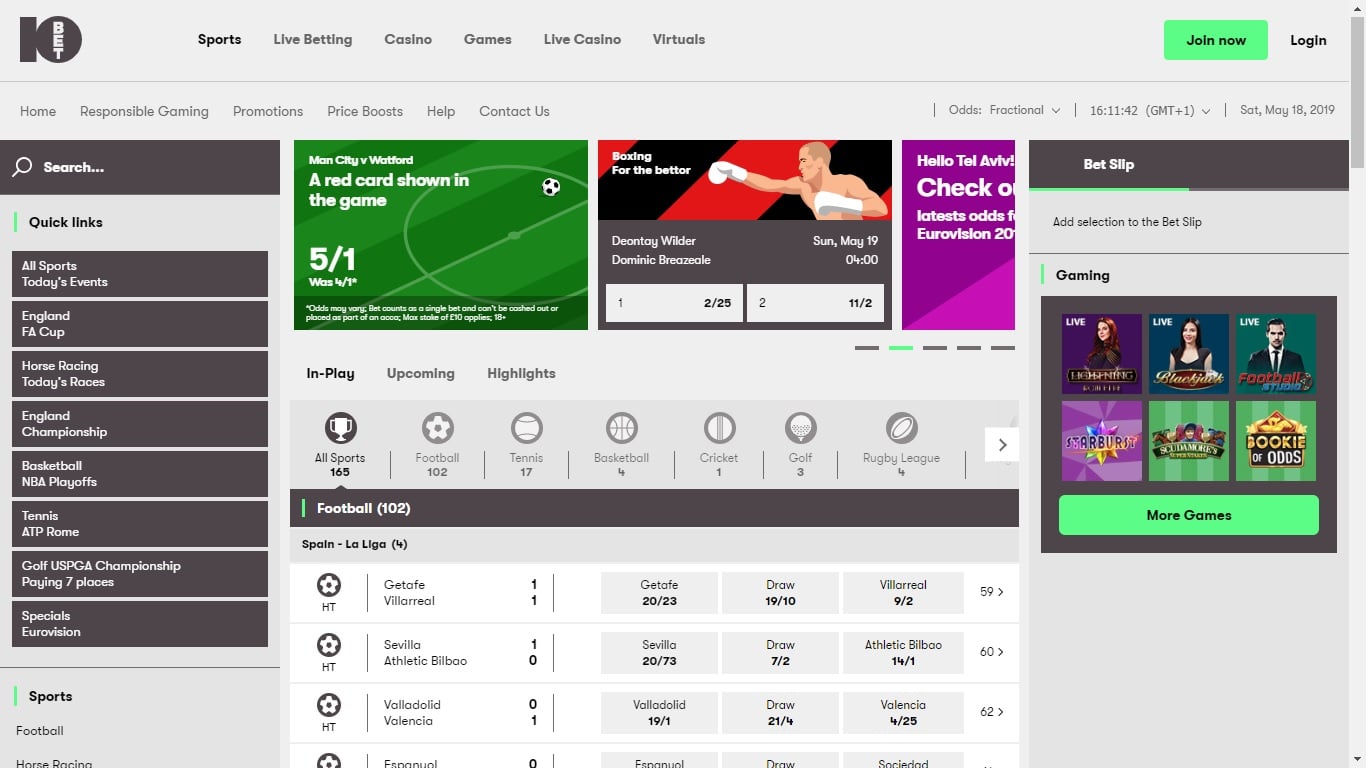
Task: Click the football icon beside Valladolid match
Action: click(328, 705)
